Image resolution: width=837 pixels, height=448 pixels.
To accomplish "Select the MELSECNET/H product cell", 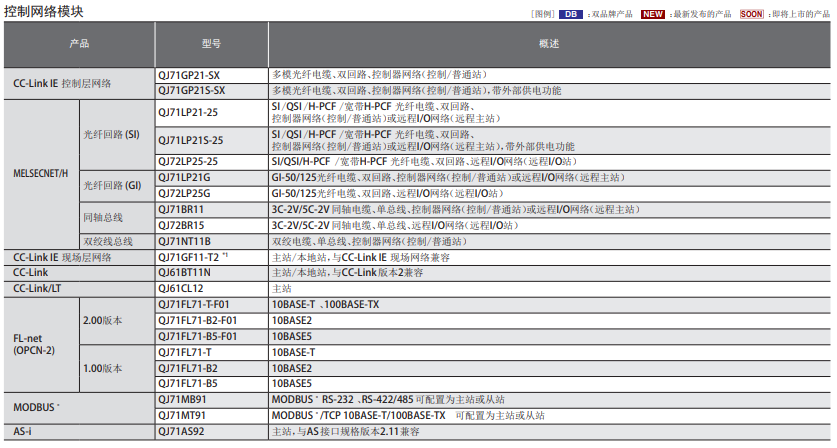I will (x=41, y=174).
